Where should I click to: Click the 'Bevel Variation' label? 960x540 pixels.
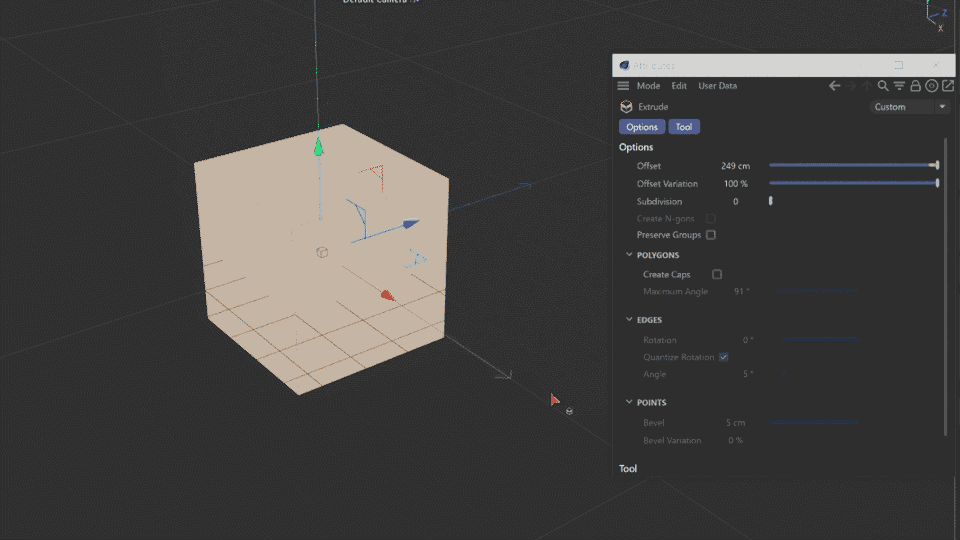(672, 440)
